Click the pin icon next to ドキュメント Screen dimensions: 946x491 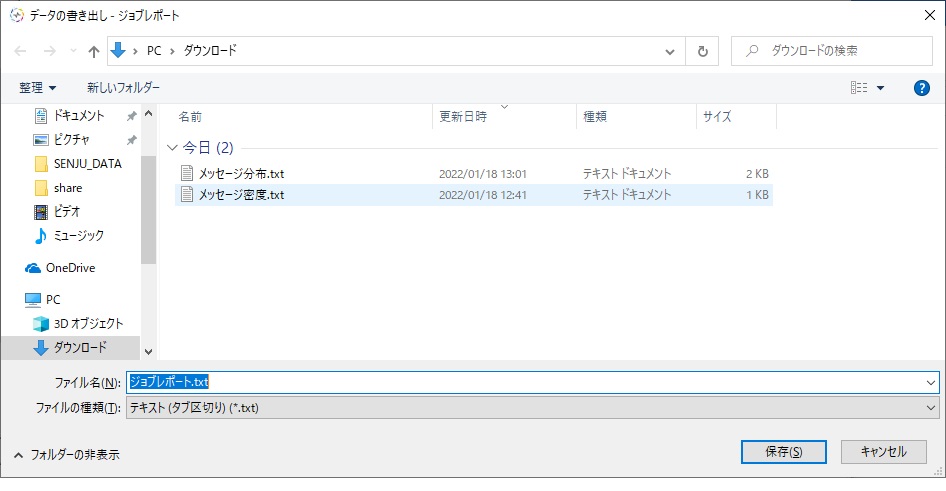(x=131, y=116)
